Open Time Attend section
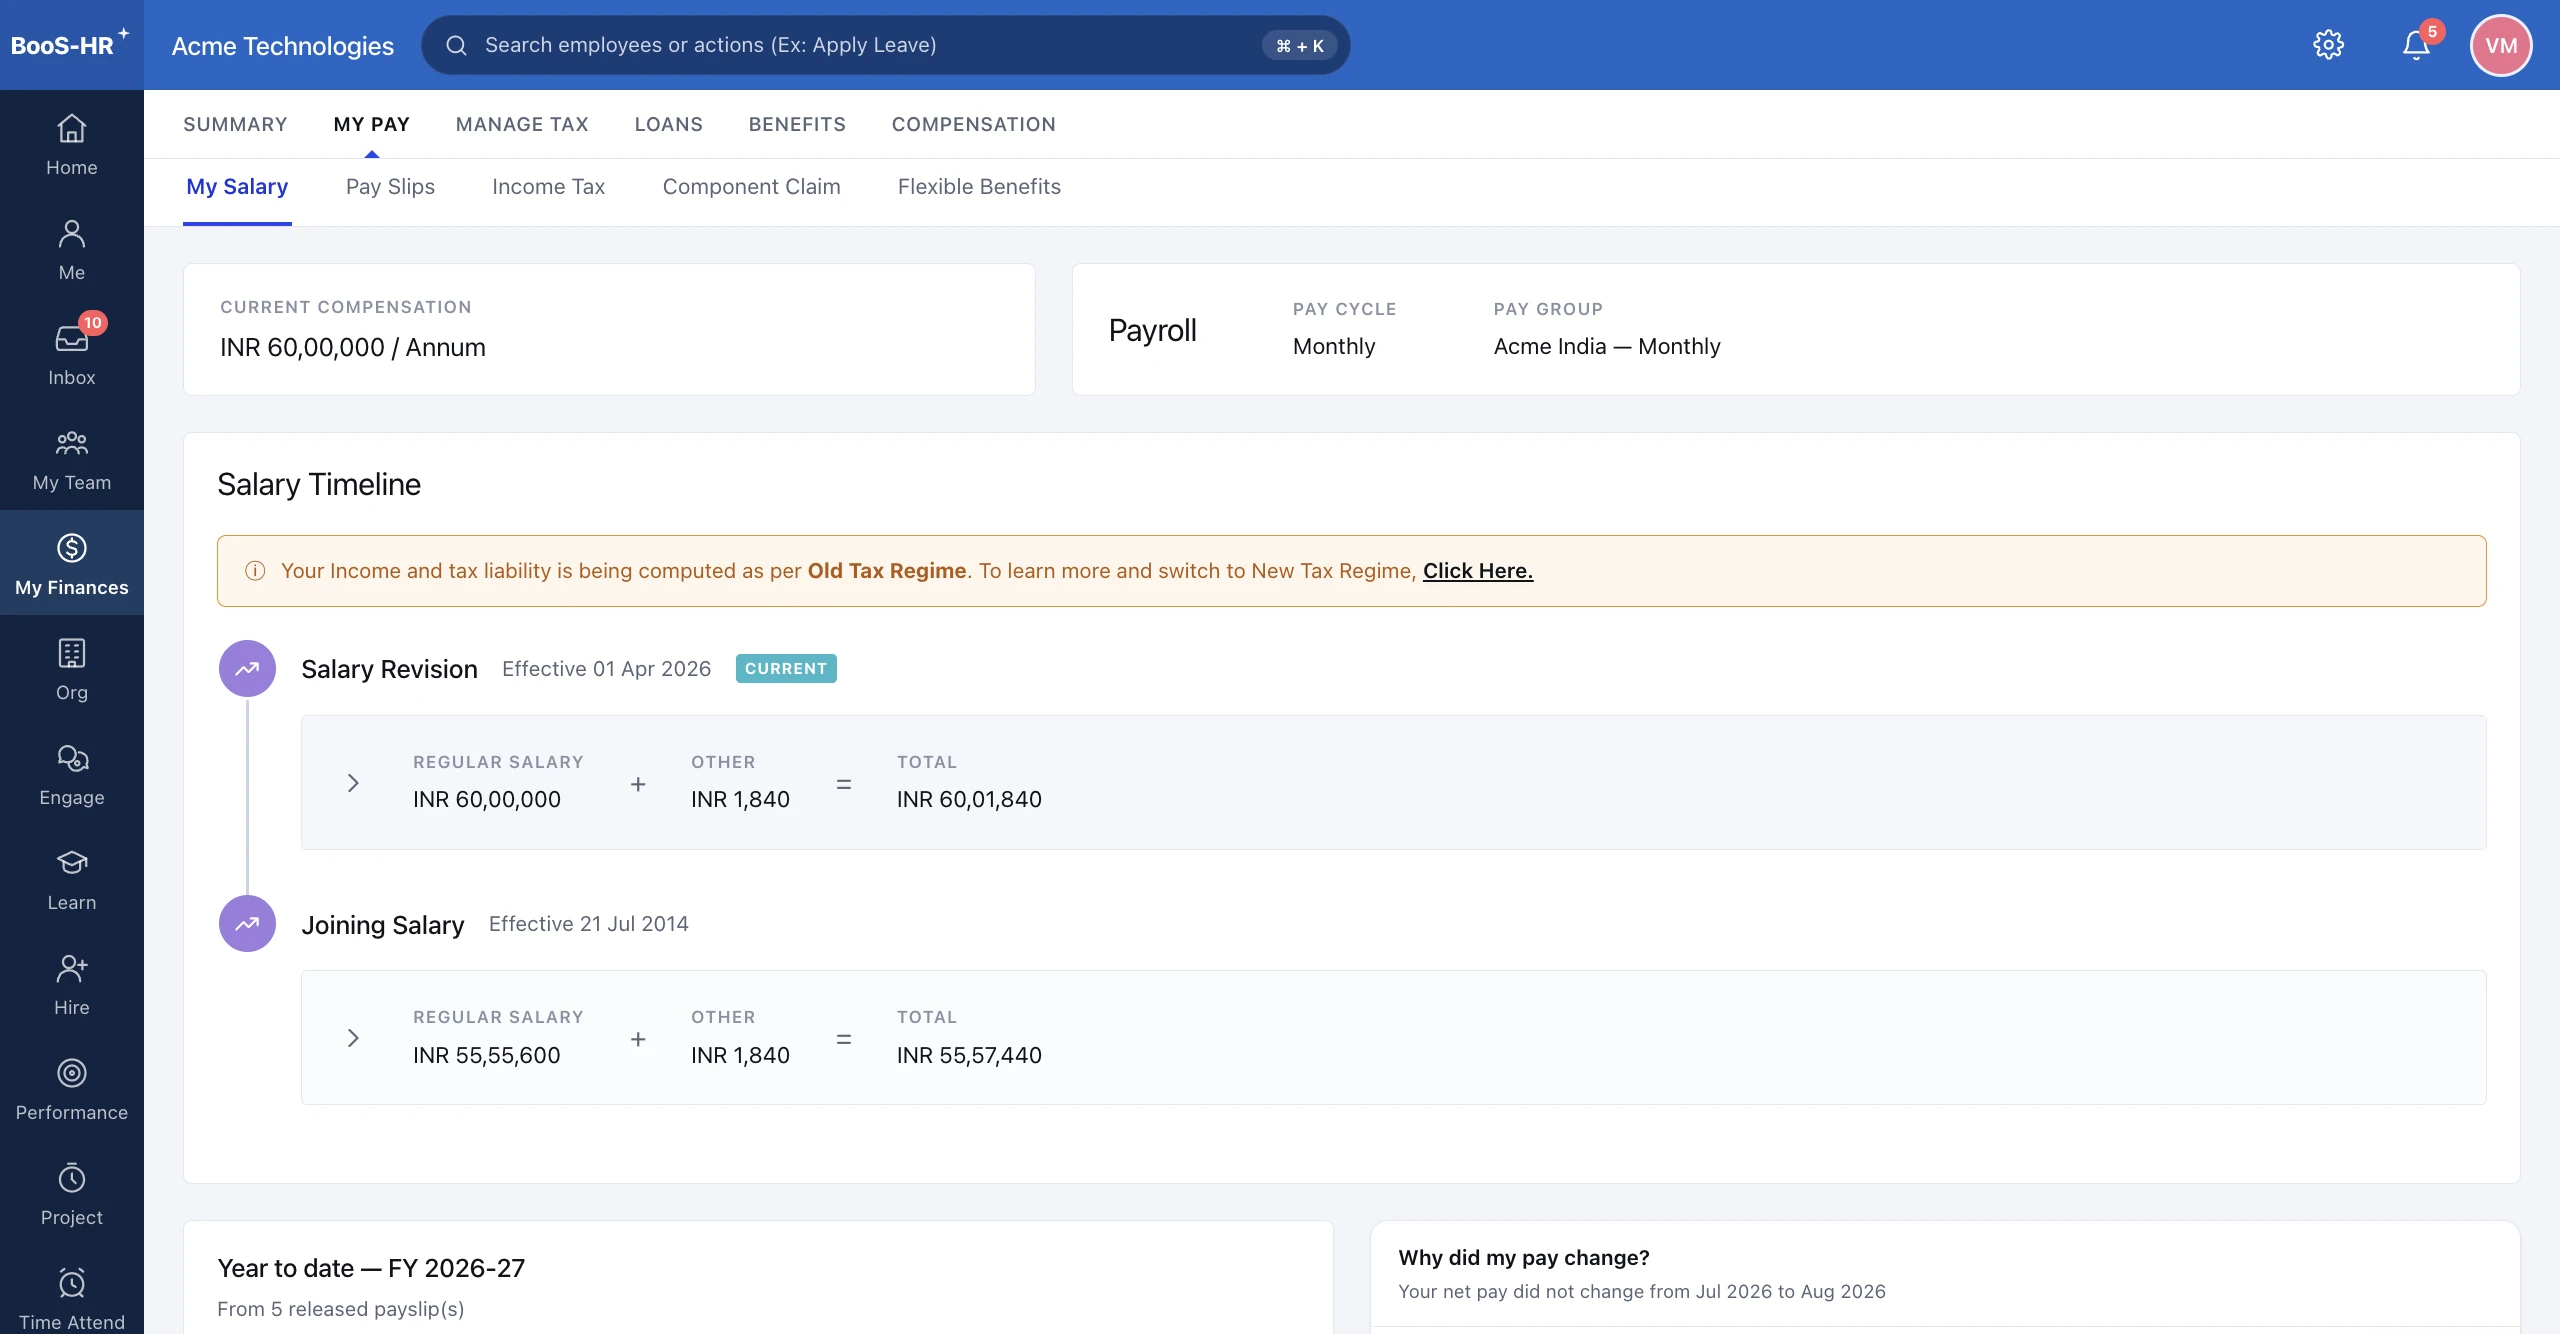 [71, 1298]
